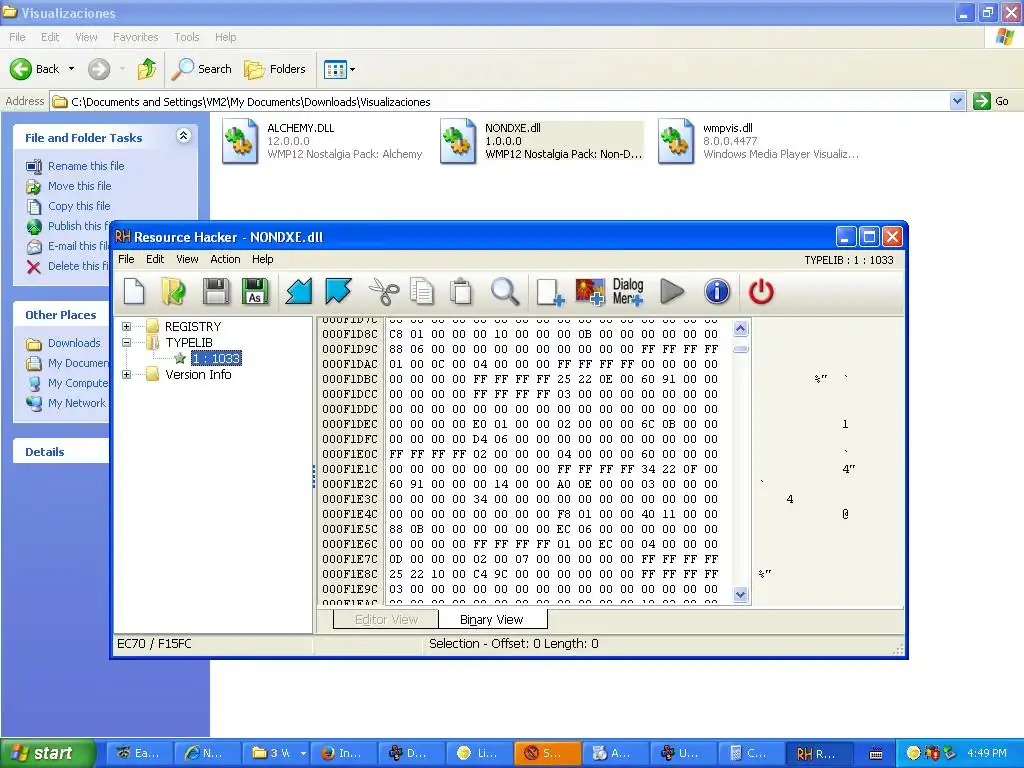
Task: Click Explorer's Up folder icon
Action: pos(147,69)
